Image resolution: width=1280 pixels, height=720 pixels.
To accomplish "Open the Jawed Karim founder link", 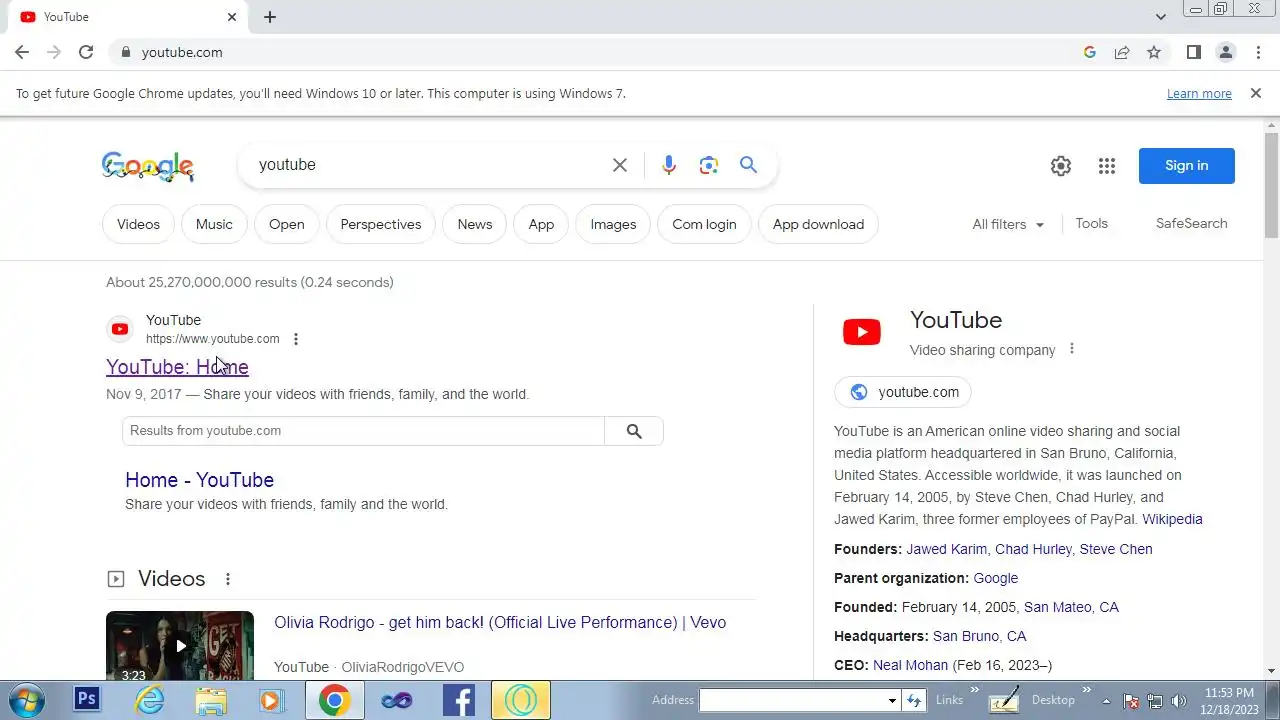I will (x=946, y=549).
